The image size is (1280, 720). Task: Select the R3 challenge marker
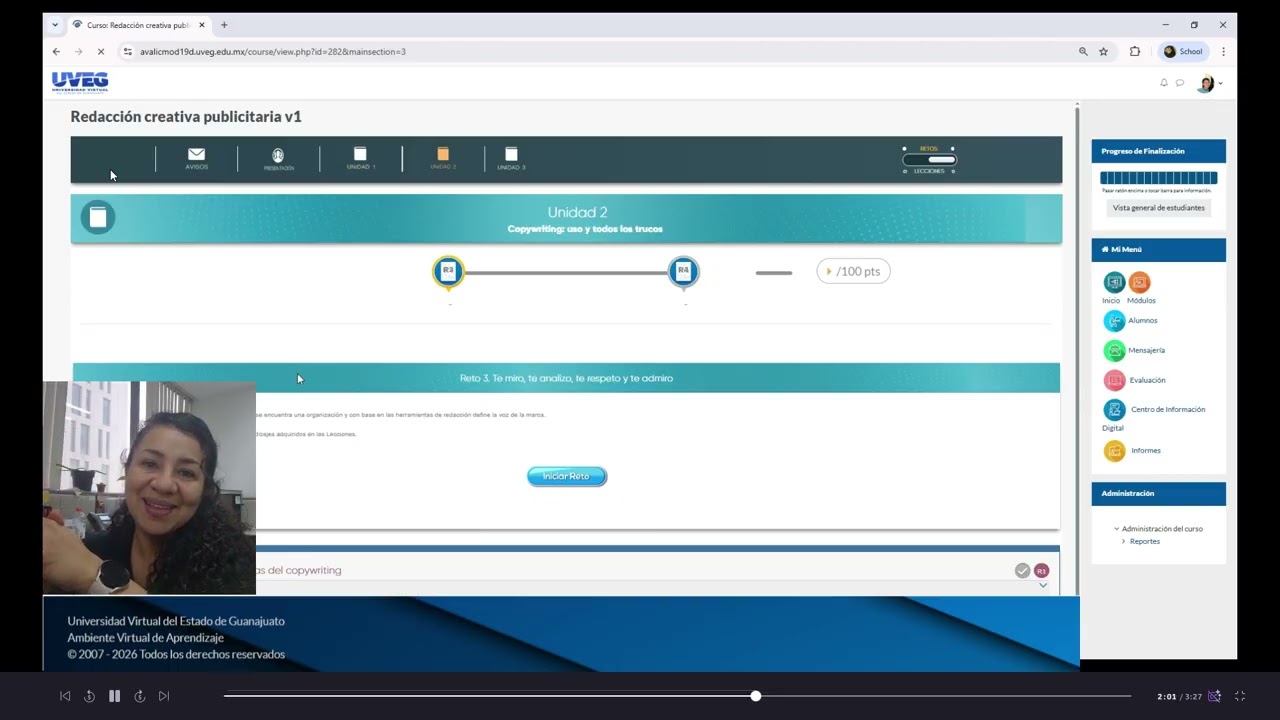pyautogui.click(x=448, y=271)
